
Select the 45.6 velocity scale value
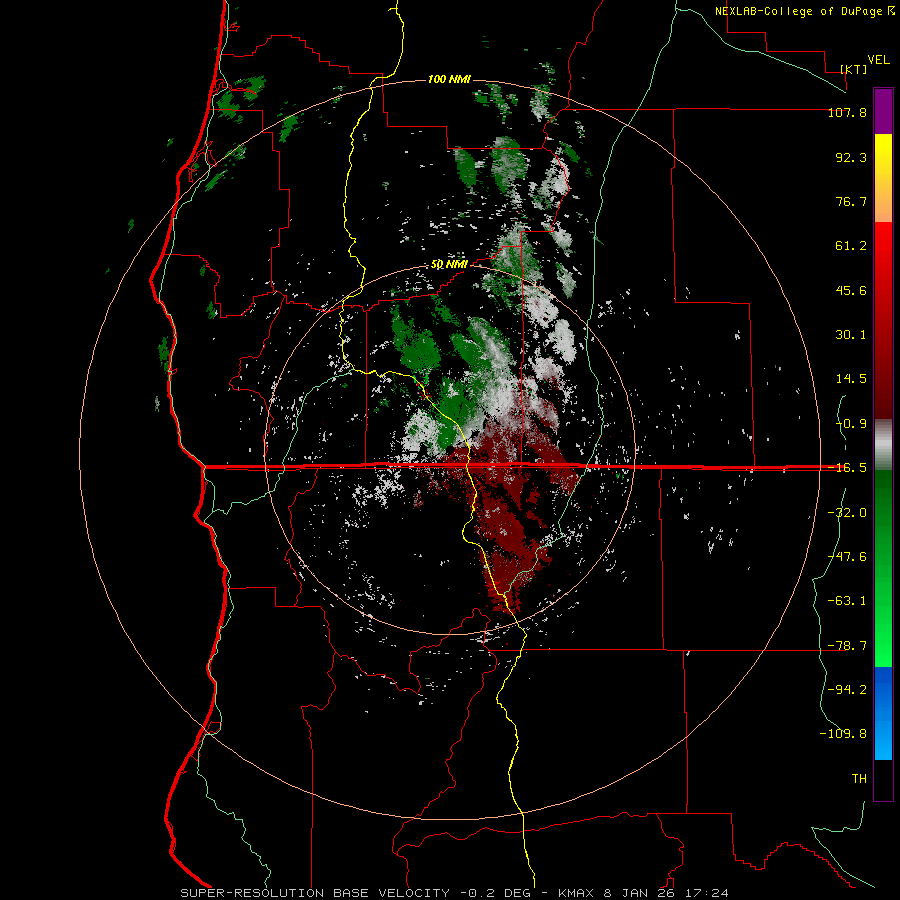coord(851,290)
